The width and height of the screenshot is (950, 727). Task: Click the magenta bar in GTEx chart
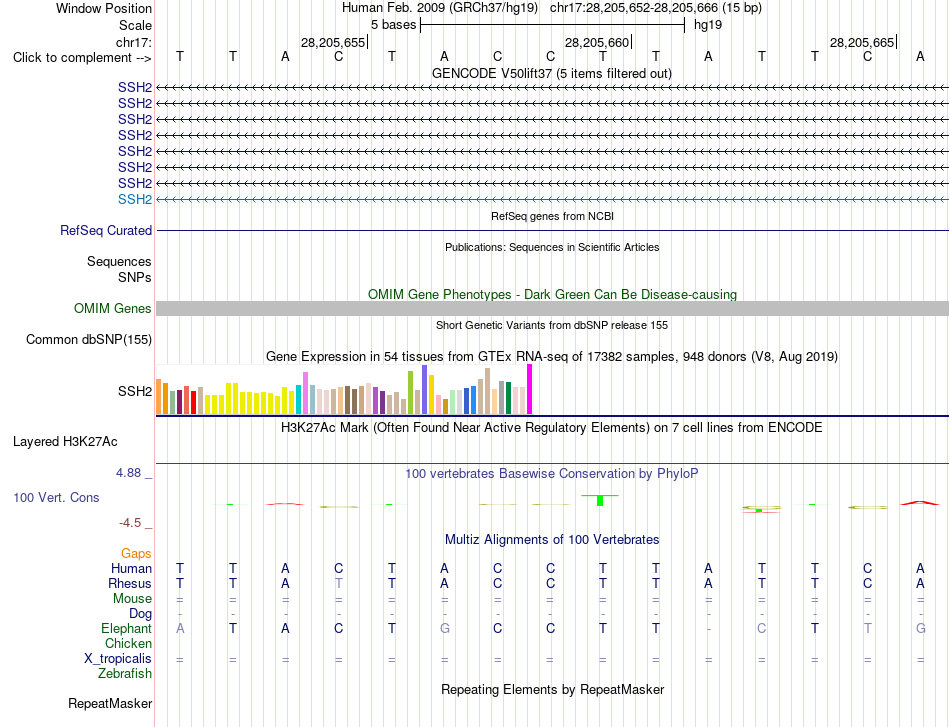(x=530, y=389)
